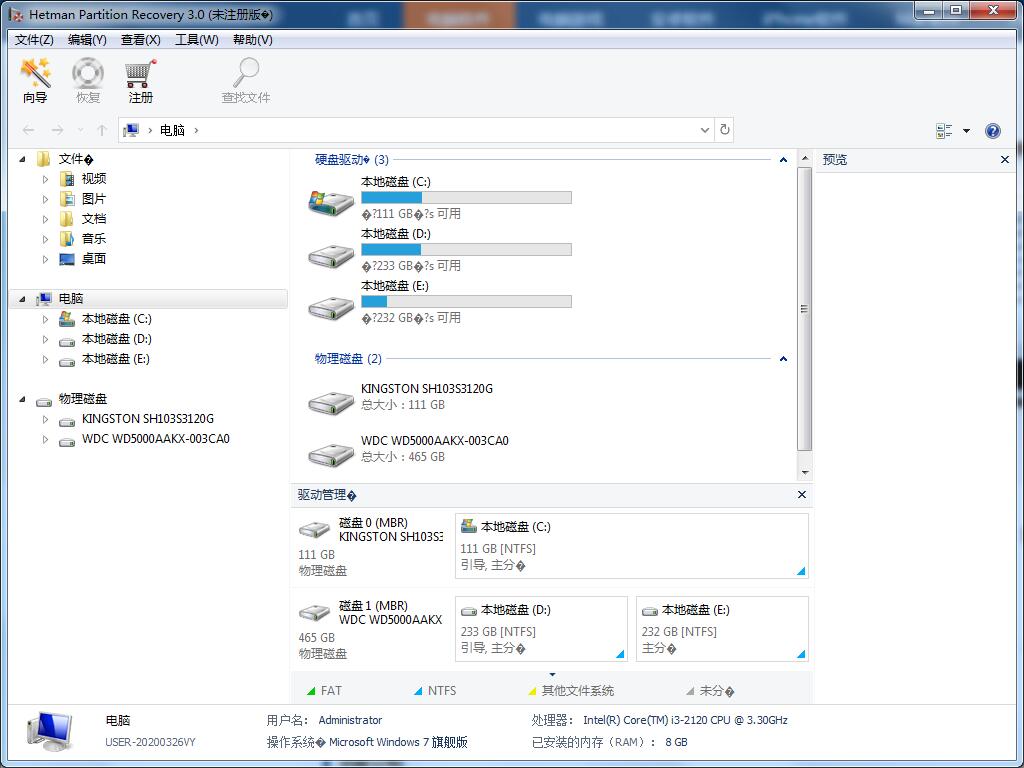Select 本地磁盘 (E:) partition box in drive manager
Image resolution: width=1024 pixels, height=768 pixels.
(x=722, y=629)
